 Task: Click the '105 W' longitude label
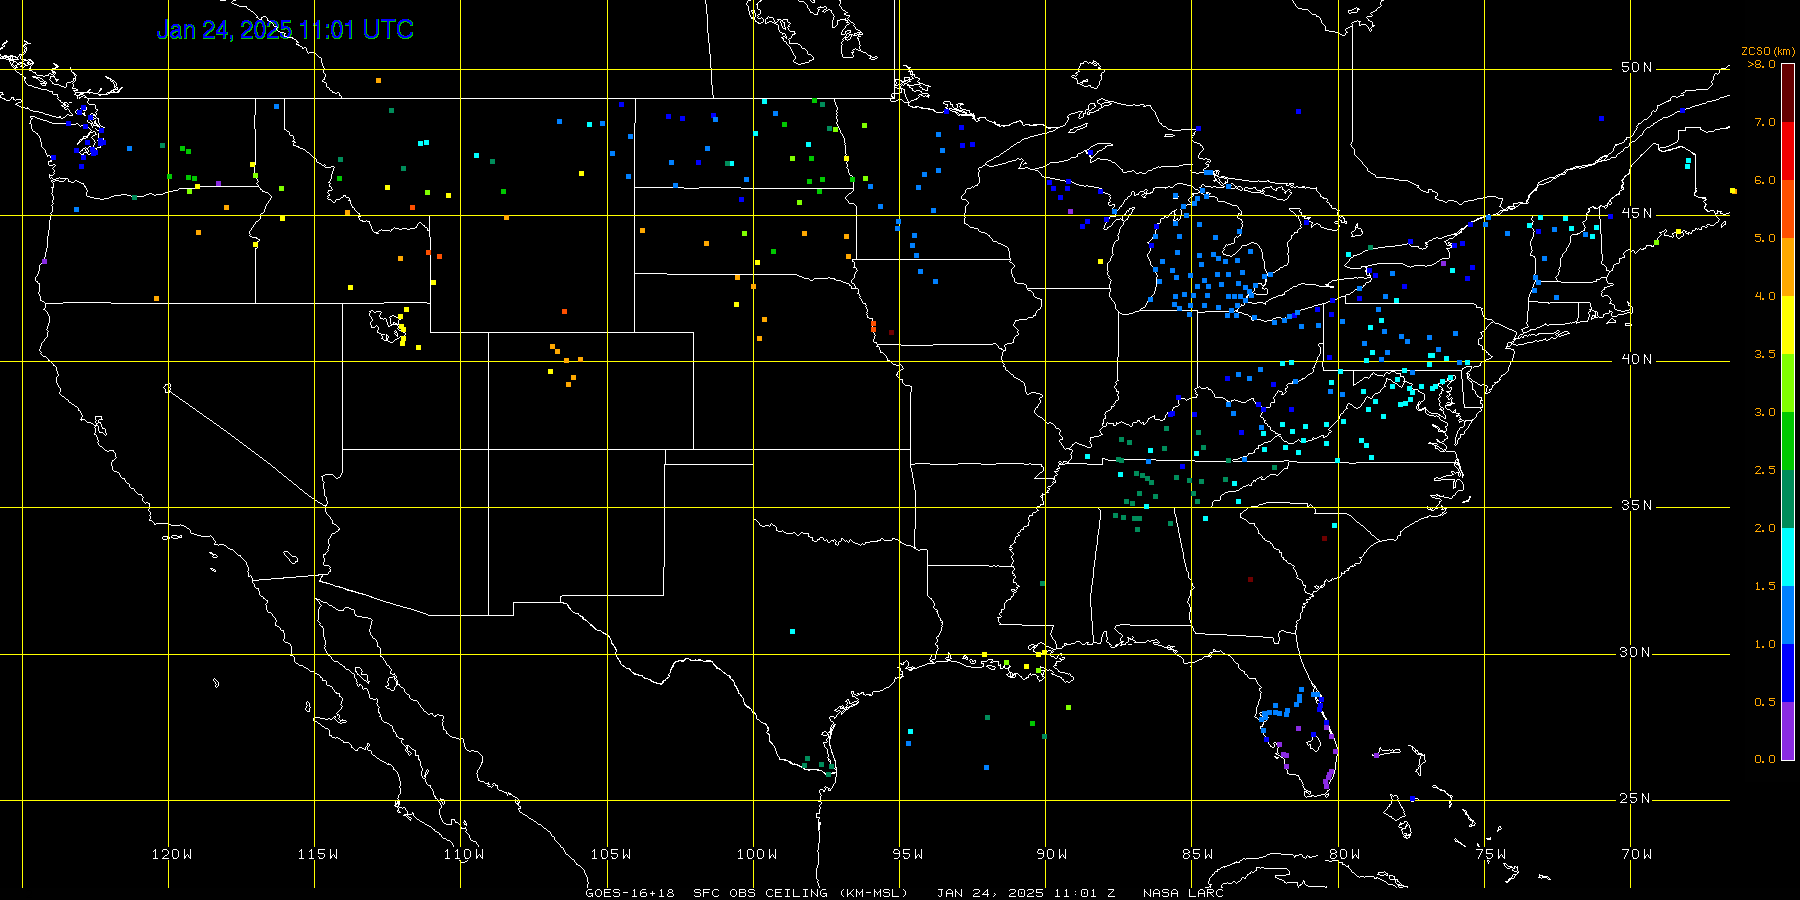coord(610,854)
